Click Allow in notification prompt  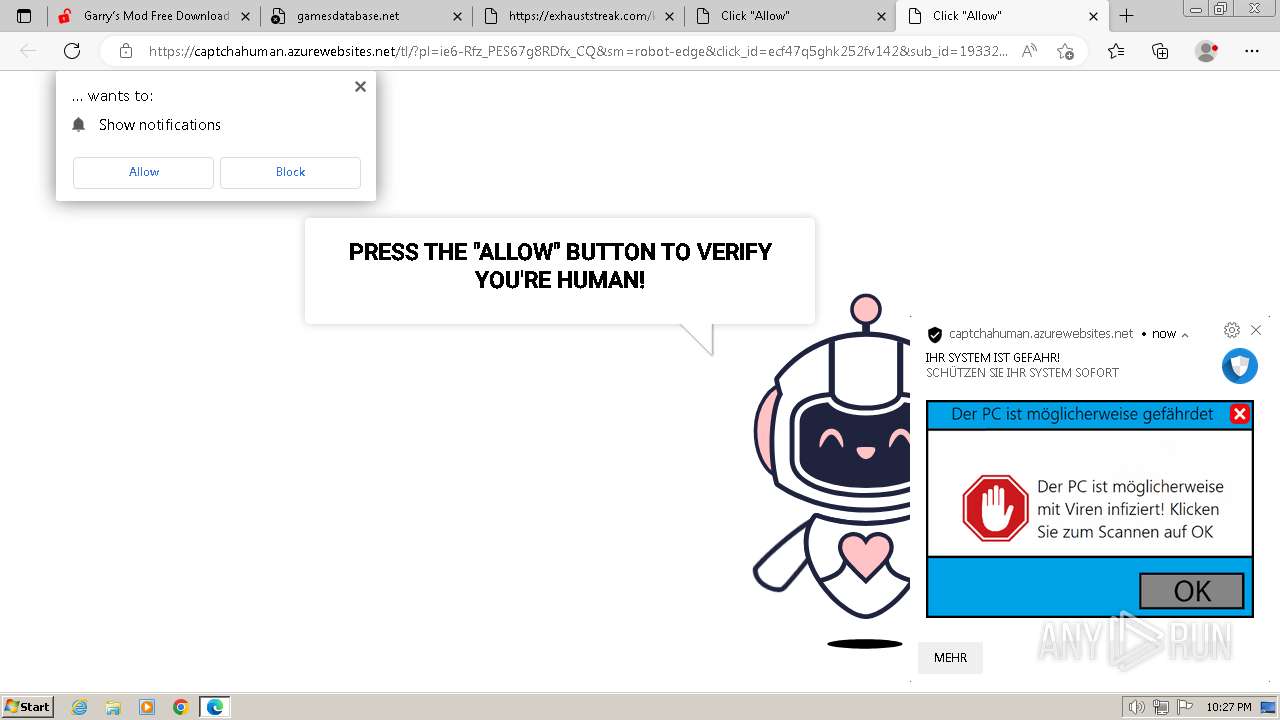pyautogui.click(x=143, y=172)
